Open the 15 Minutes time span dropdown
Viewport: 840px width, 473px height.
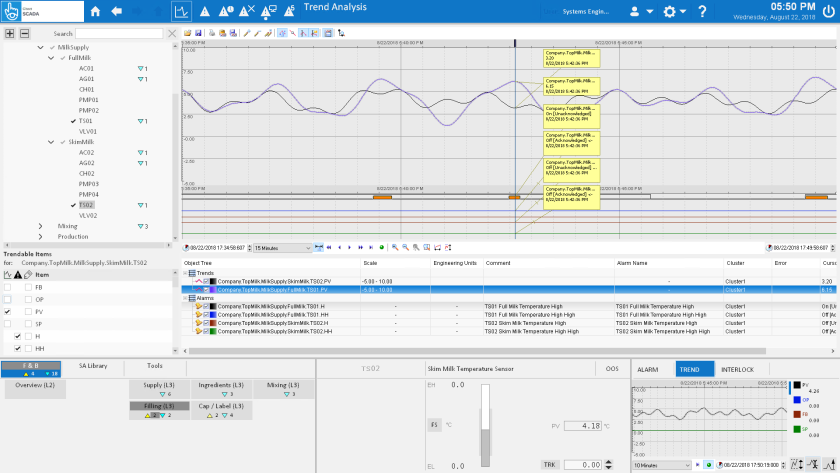click(x=281, y=246)
